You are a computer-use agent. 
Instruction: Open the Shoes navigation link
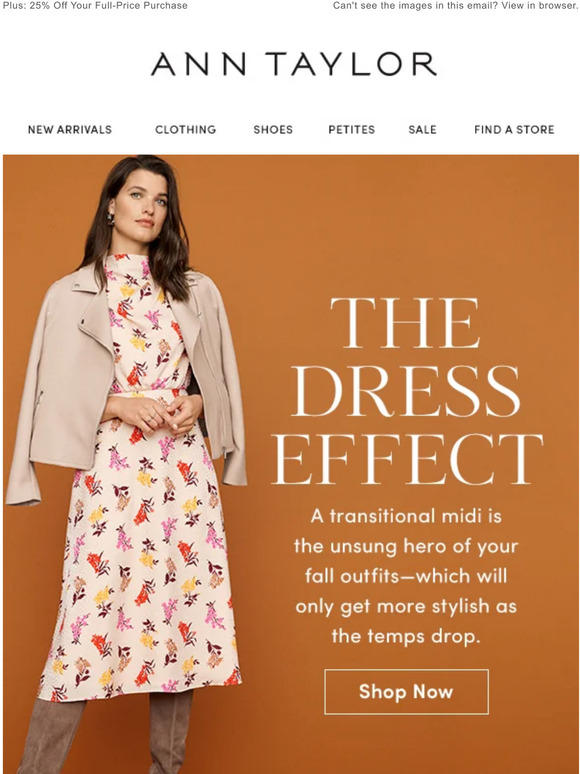[x=273, y=130]
